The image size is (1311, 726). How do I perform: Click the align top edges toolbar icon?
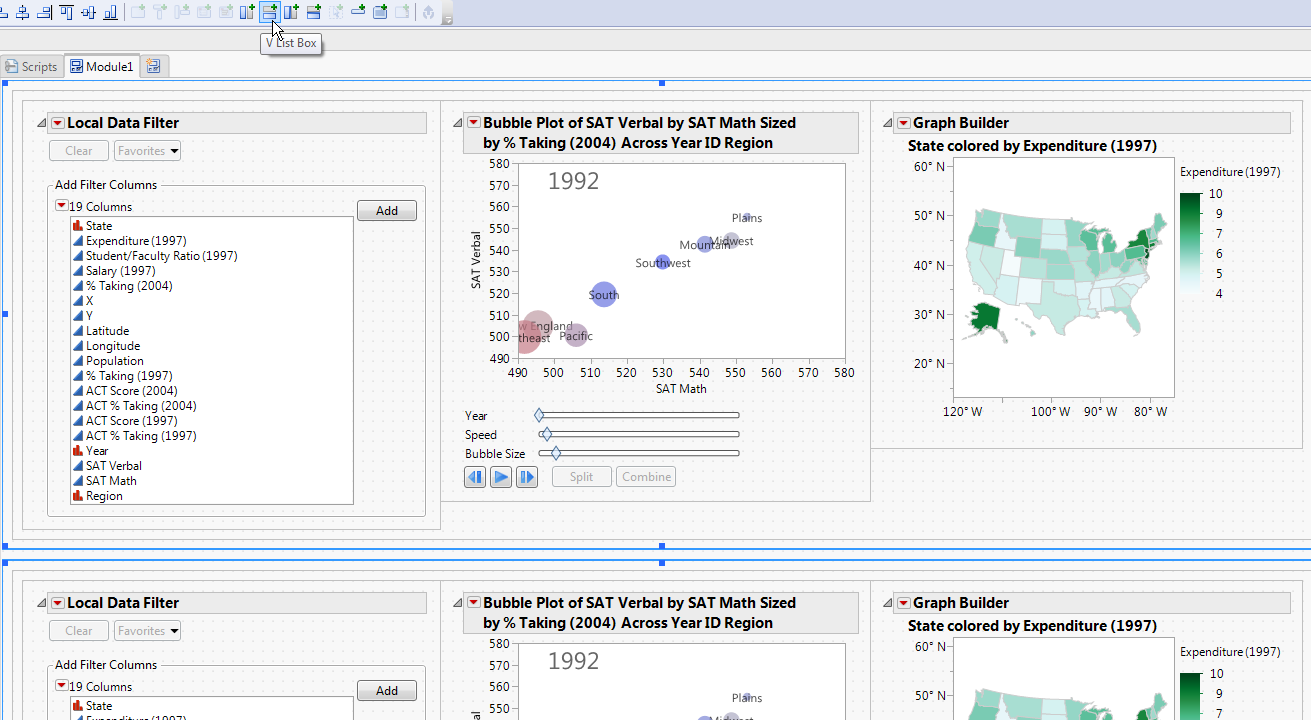pyautogui.click(x=66, y=12)
